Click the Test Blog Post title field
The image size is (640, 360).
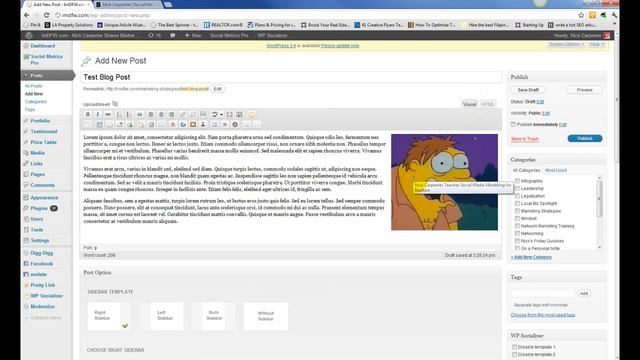pos(291,77)
